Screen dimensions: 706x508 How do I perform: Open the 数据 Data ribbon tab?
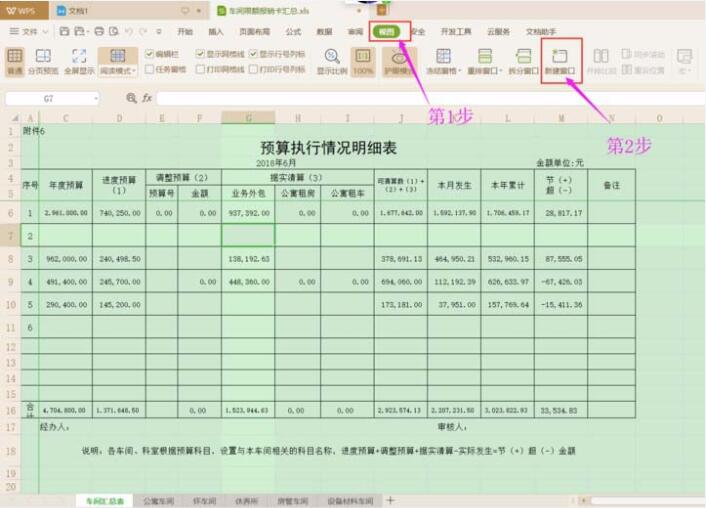pos(324,32)
